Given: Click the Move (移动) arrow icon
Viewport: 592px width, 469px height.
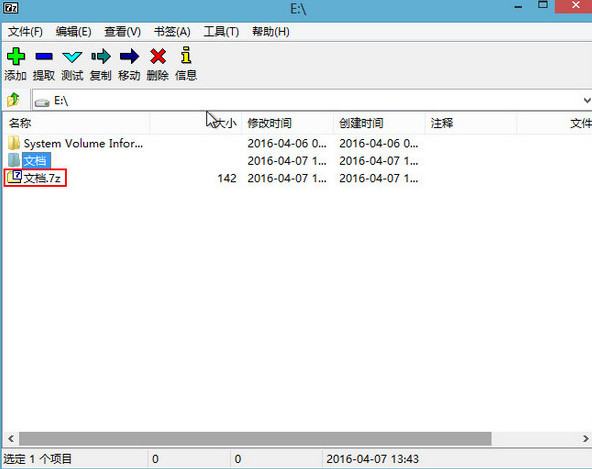Looking at the screenshot, I should (x=129, y=57).
